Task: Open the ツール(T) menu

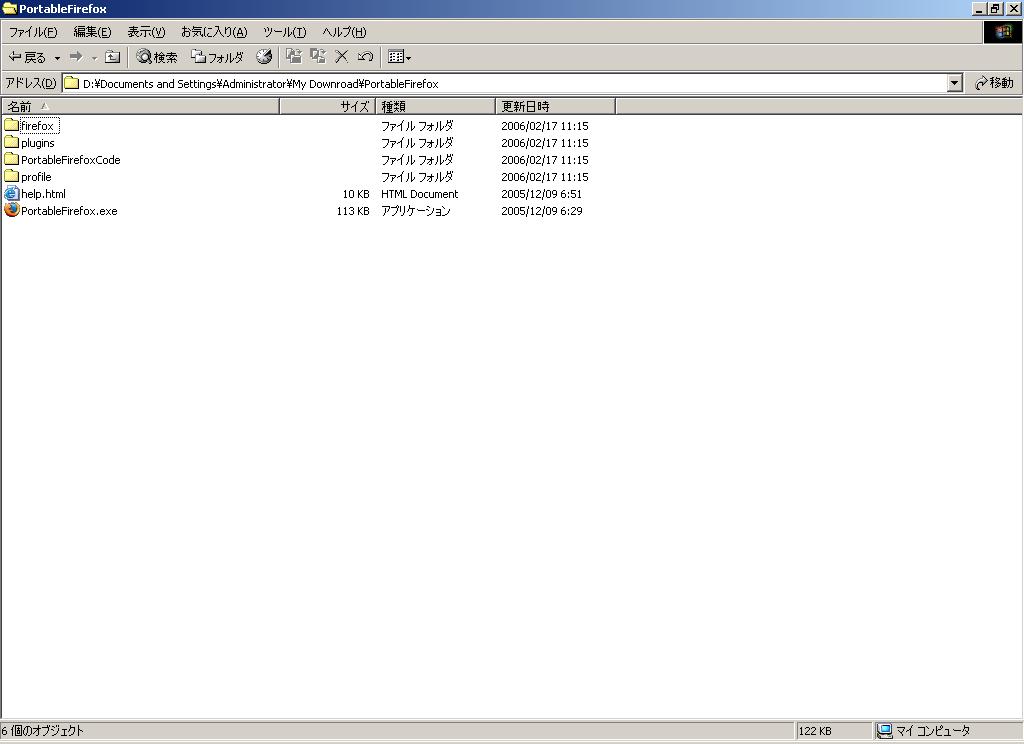Action: (284, 31)
